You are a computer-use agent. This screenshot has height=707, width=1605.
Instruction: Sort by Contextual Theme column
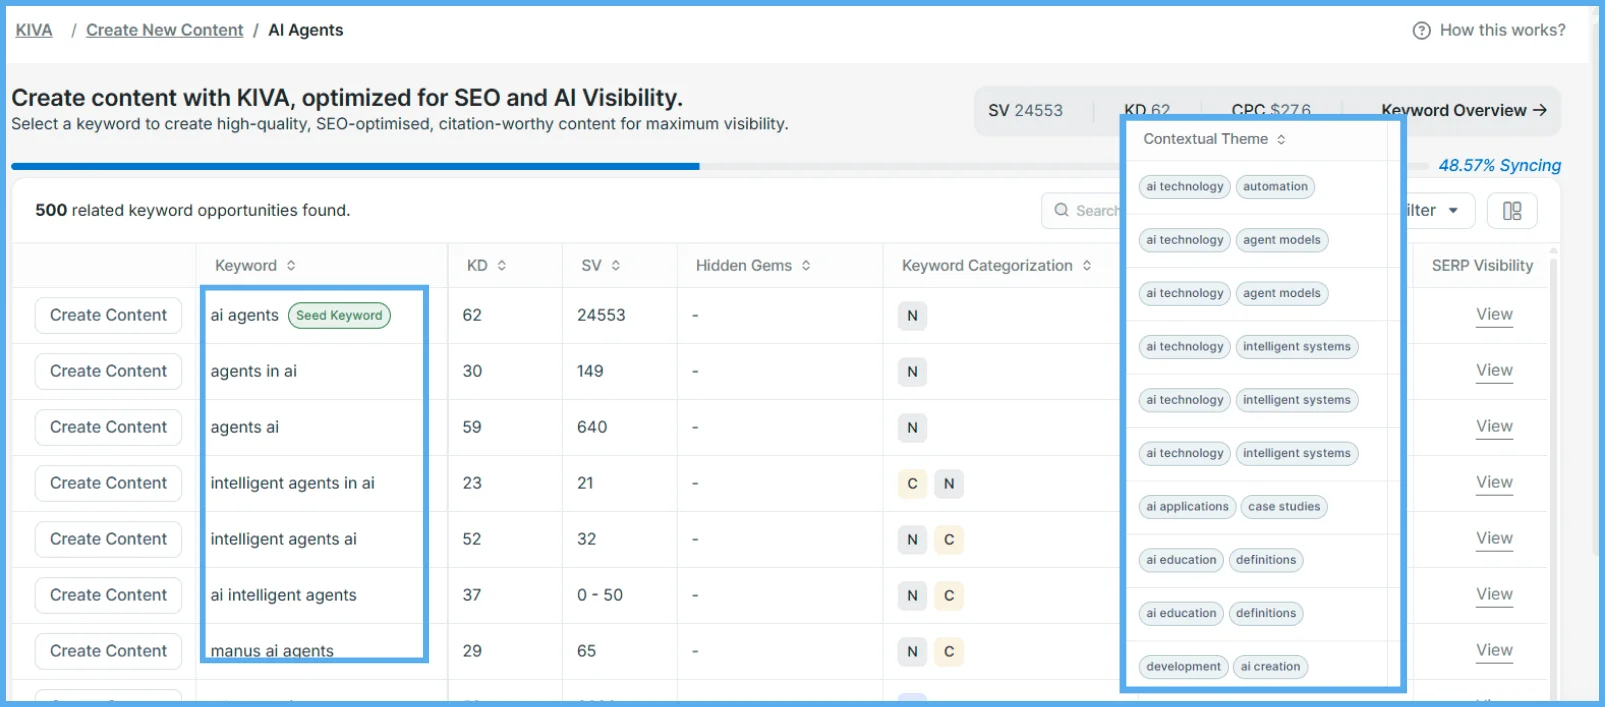[x=1281, y=140]
